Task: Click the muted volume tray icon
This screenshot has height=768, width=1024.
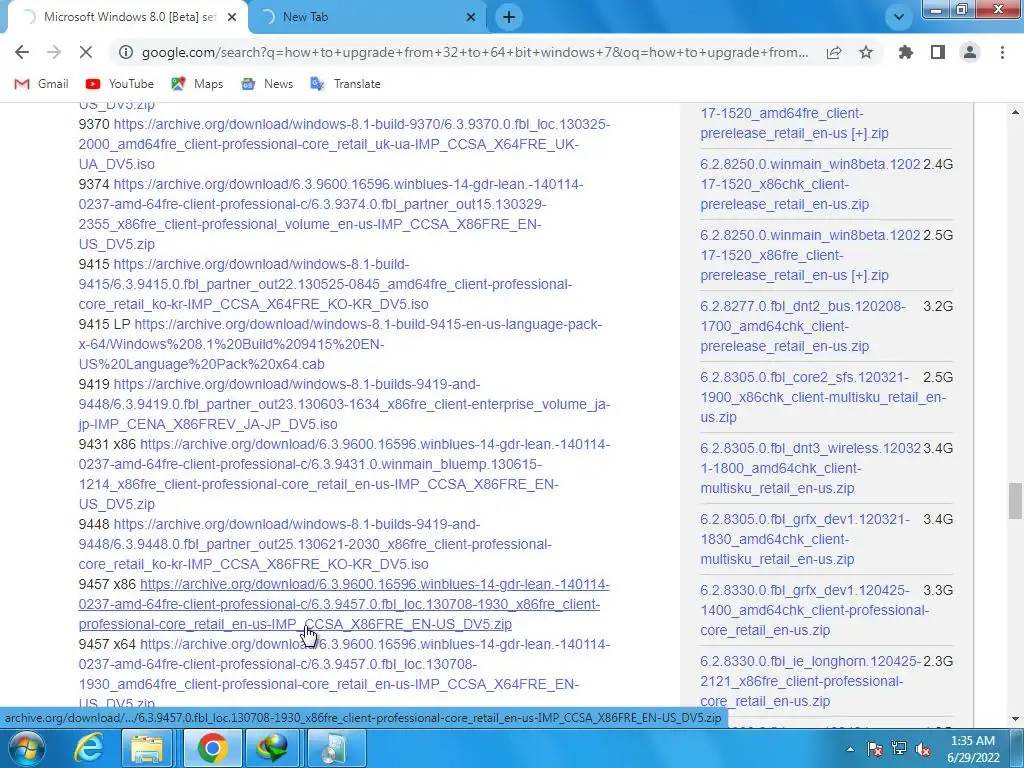Action: pos(923,749)
